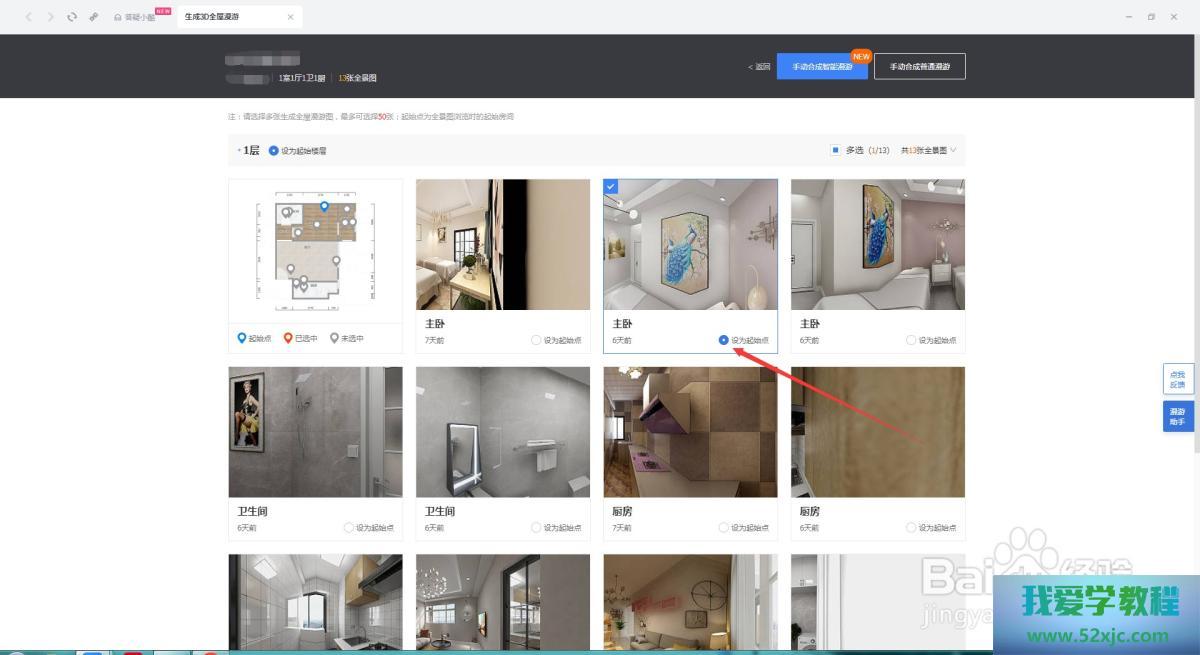Expand the 共13张全景图 dropdown chevron
Viewport: 1200px width, 655px height.
click(953, 150)
